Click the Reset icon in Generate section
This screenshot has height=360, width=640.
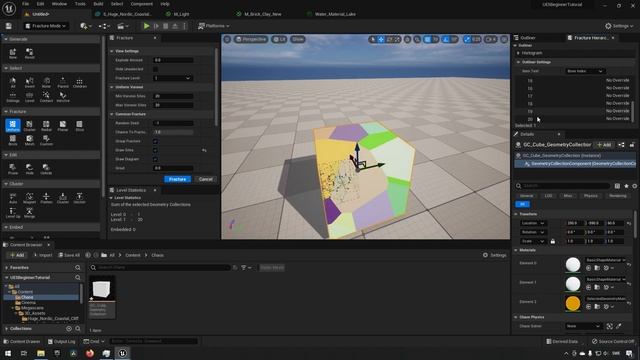(29, 53)
